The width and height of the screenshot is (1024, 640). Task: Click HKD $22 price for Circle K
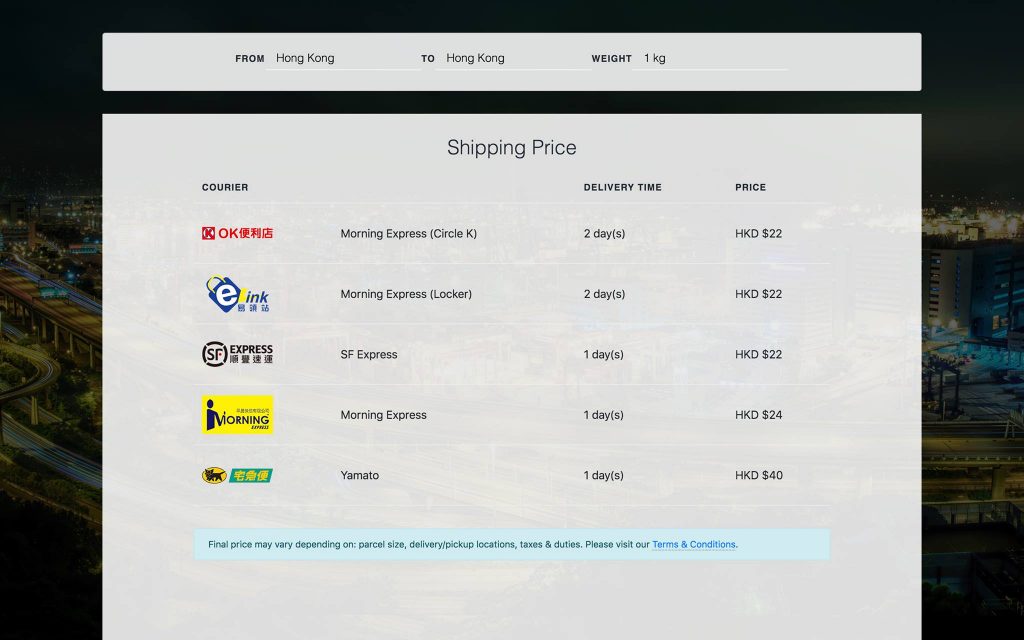(758, 234)
